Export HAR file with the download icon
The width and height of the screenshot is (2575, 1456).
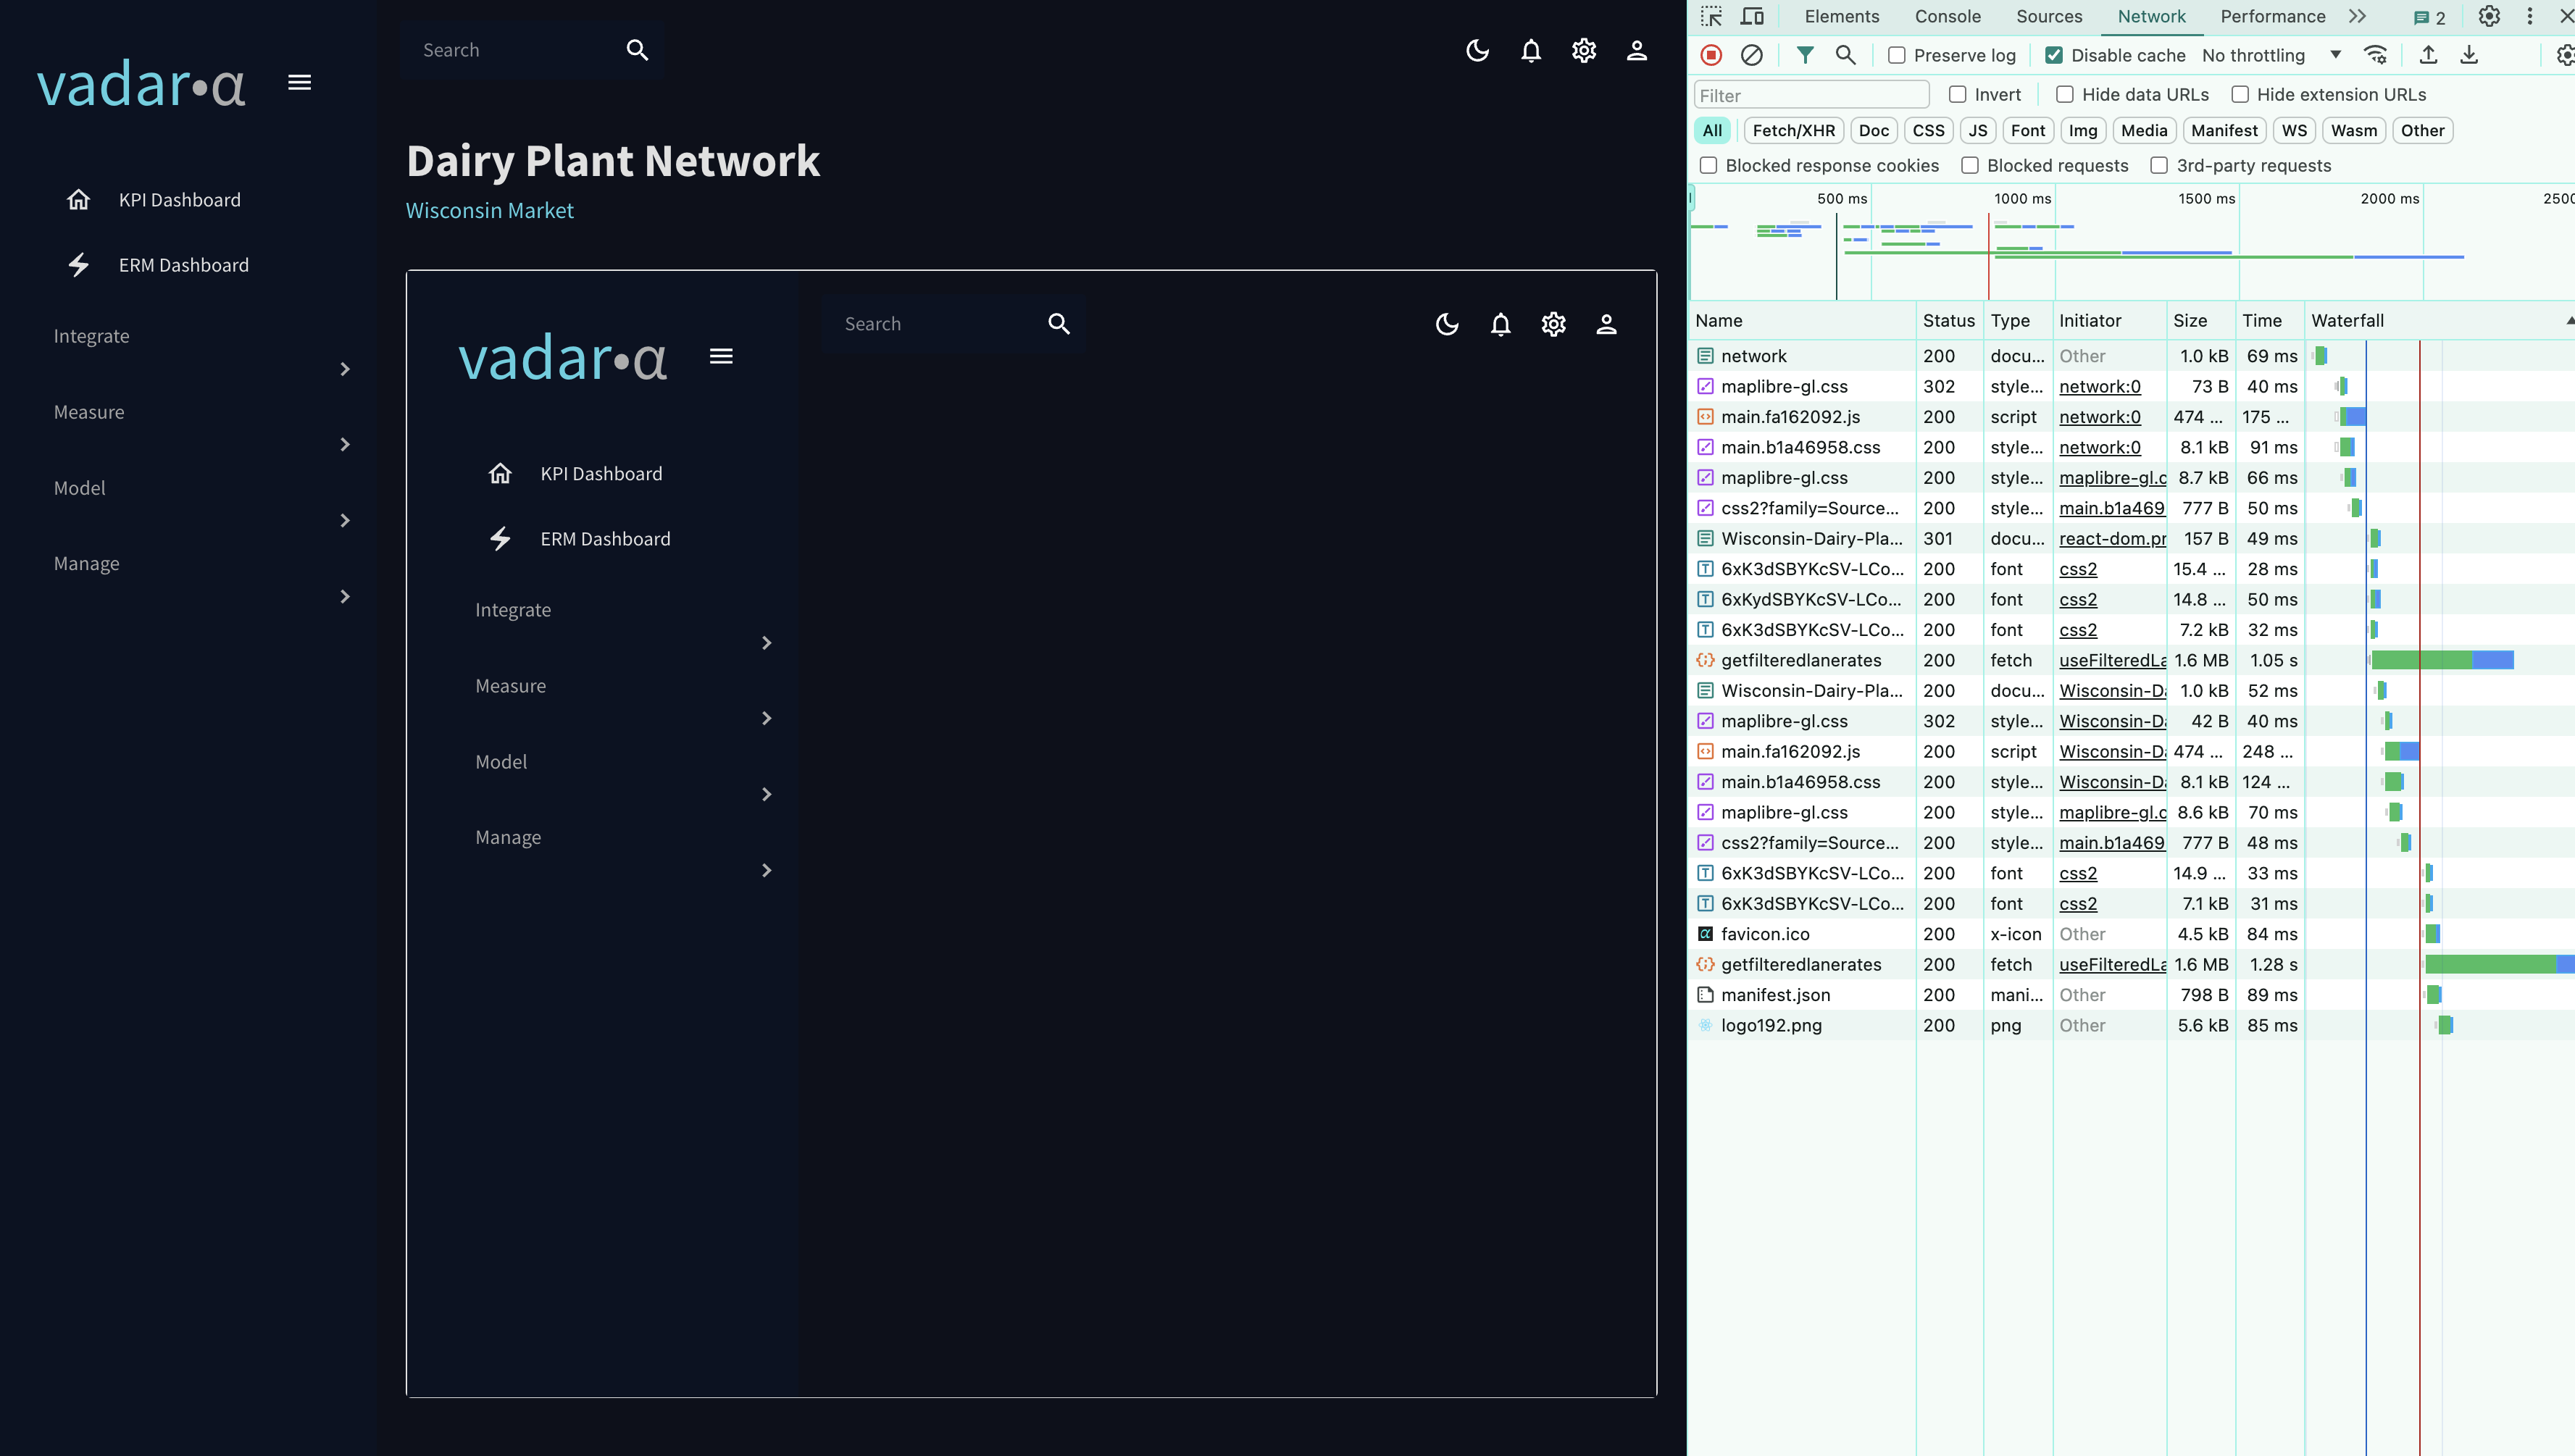[x=2468, y=55]
